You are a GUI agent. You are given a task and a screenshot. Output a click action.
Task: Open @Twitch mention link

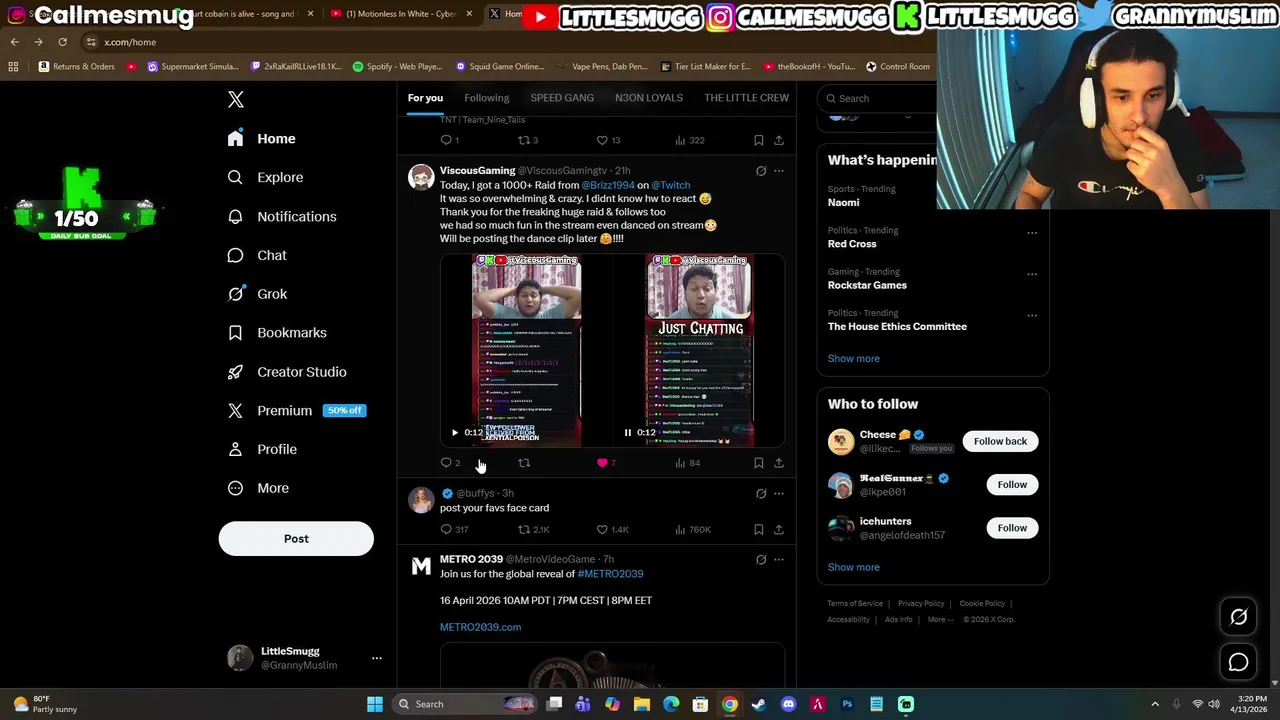point(671,185)
